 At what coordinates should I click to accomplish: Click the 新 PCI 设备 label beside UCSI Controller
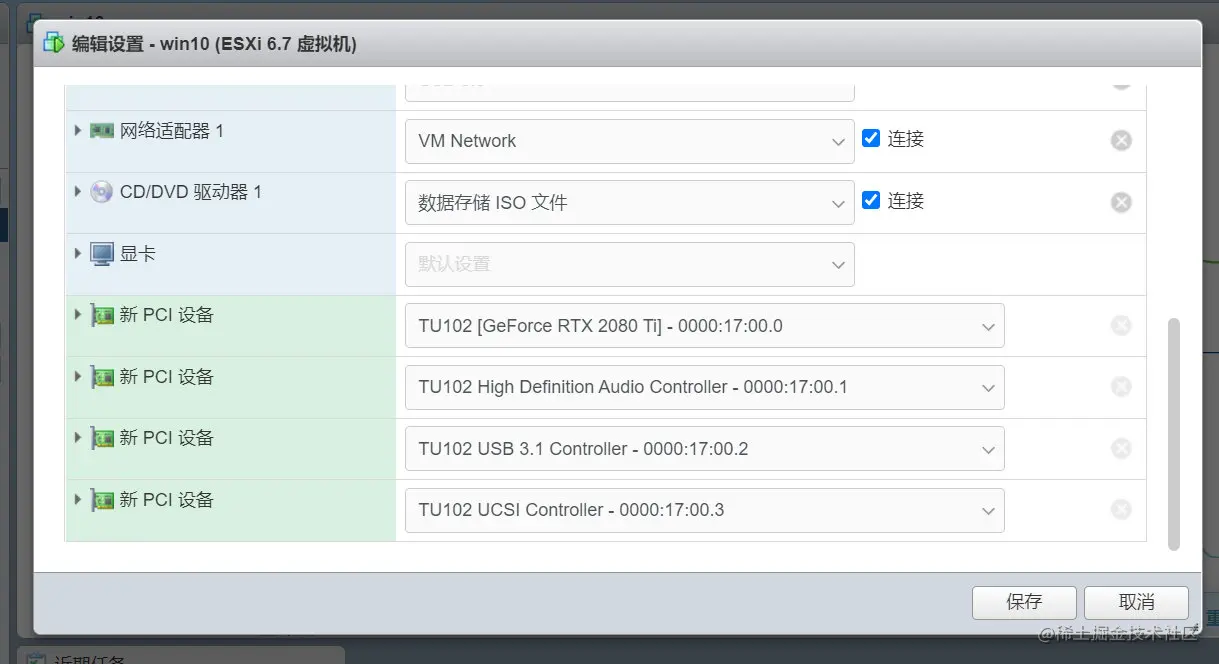click(x=167, y=500)
